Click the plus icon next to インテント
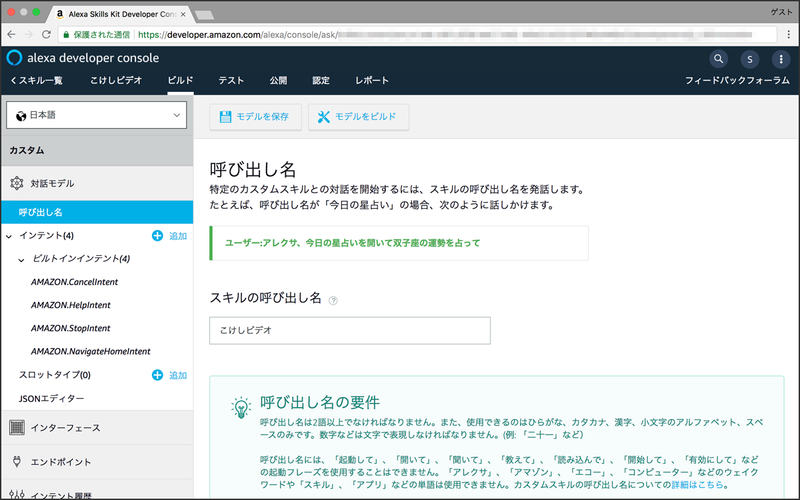This screenshot has height=500, width=800. 157,235
